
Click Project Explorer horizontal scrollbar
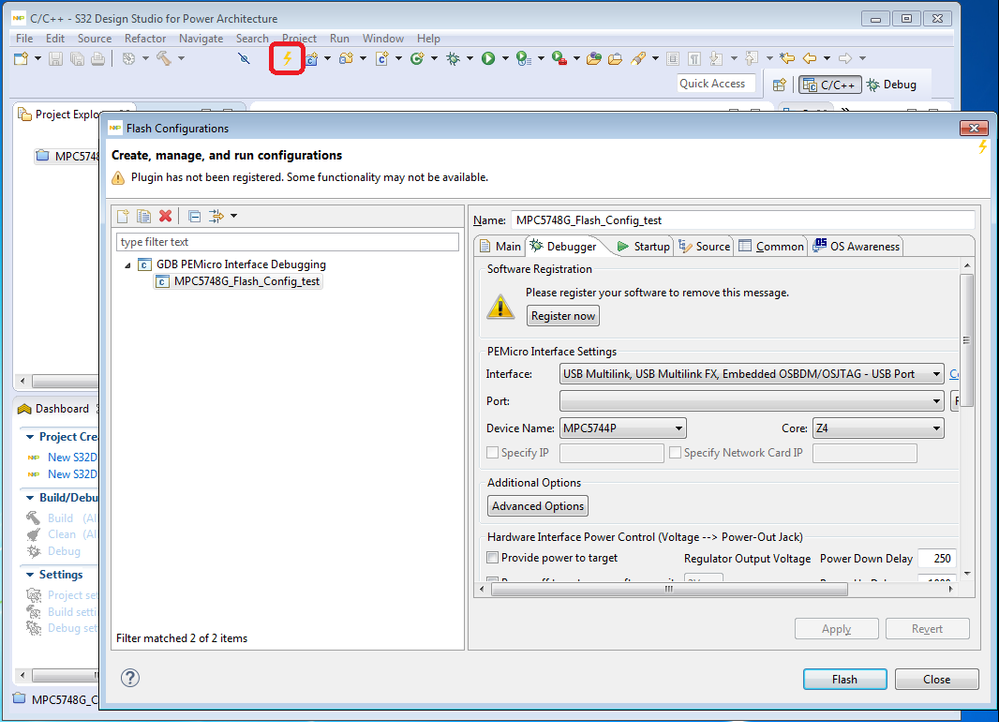point(64,381)
